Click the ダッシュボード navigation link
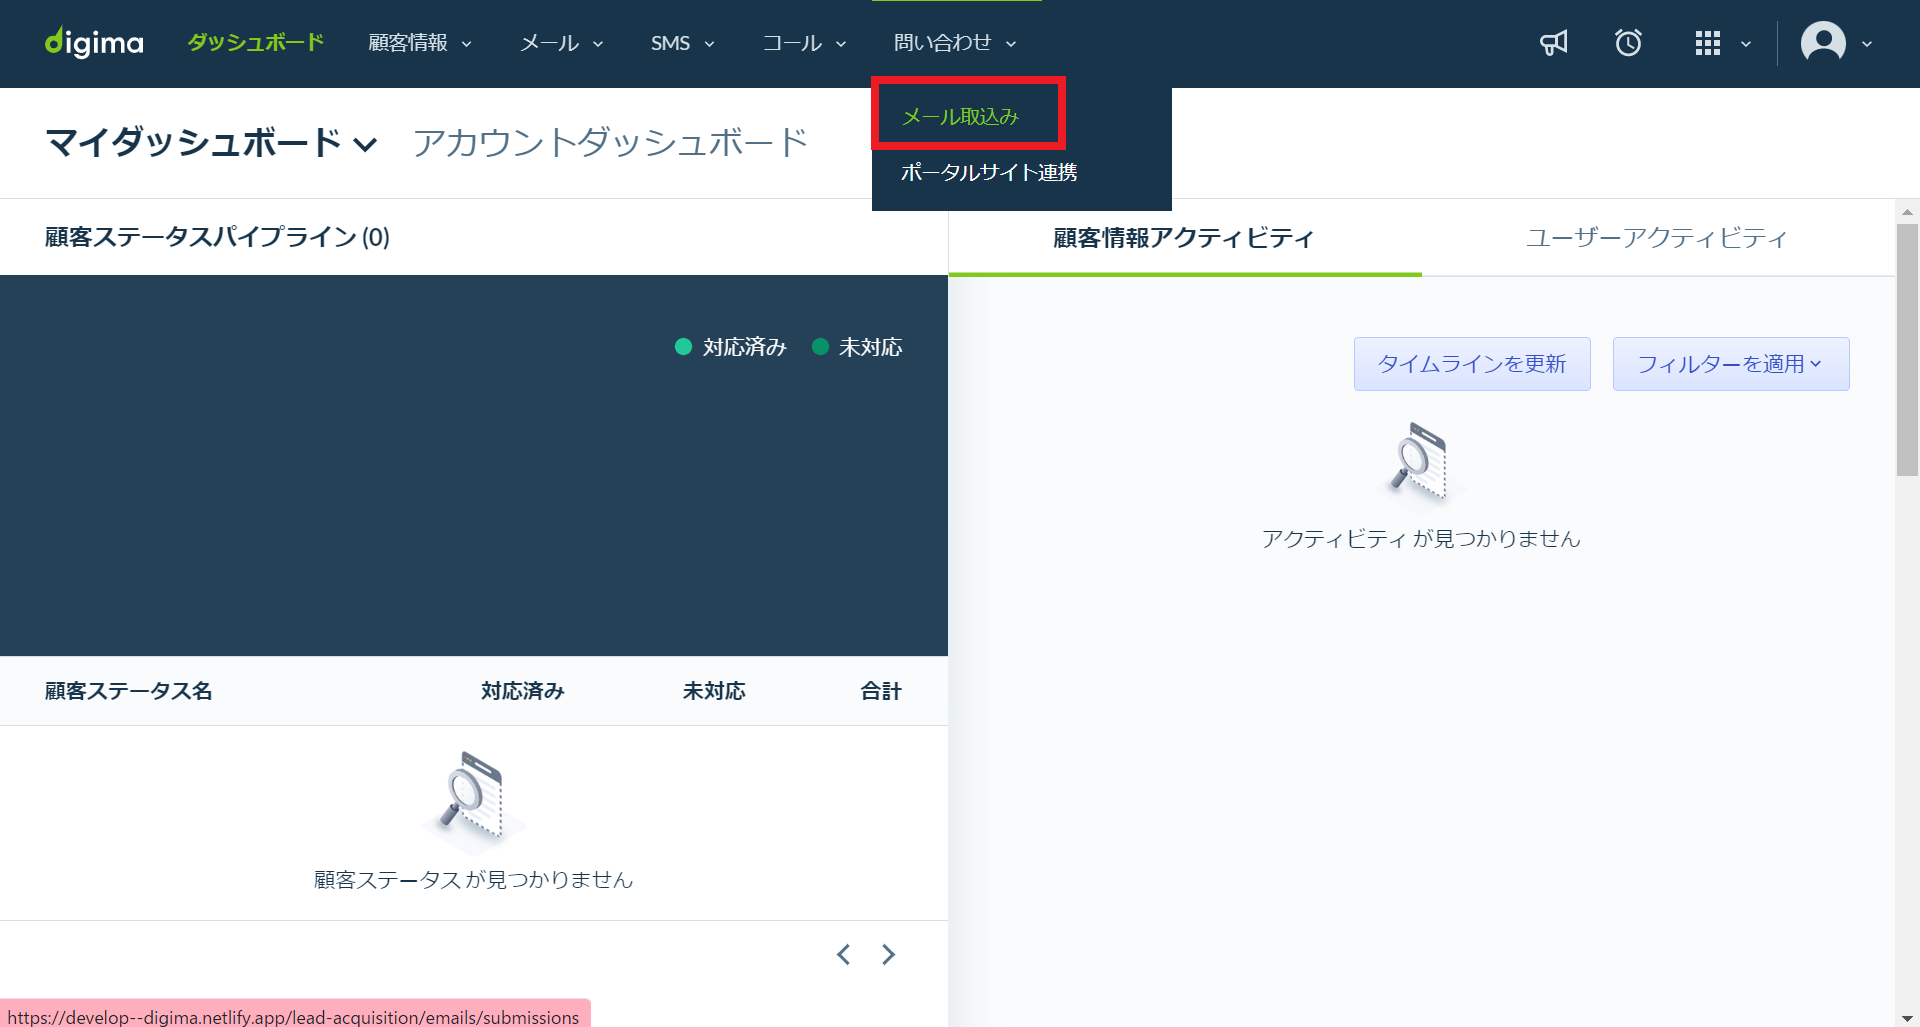Screen dimensions: 1920x1027 pyautogui.click(x=256, y=43)
